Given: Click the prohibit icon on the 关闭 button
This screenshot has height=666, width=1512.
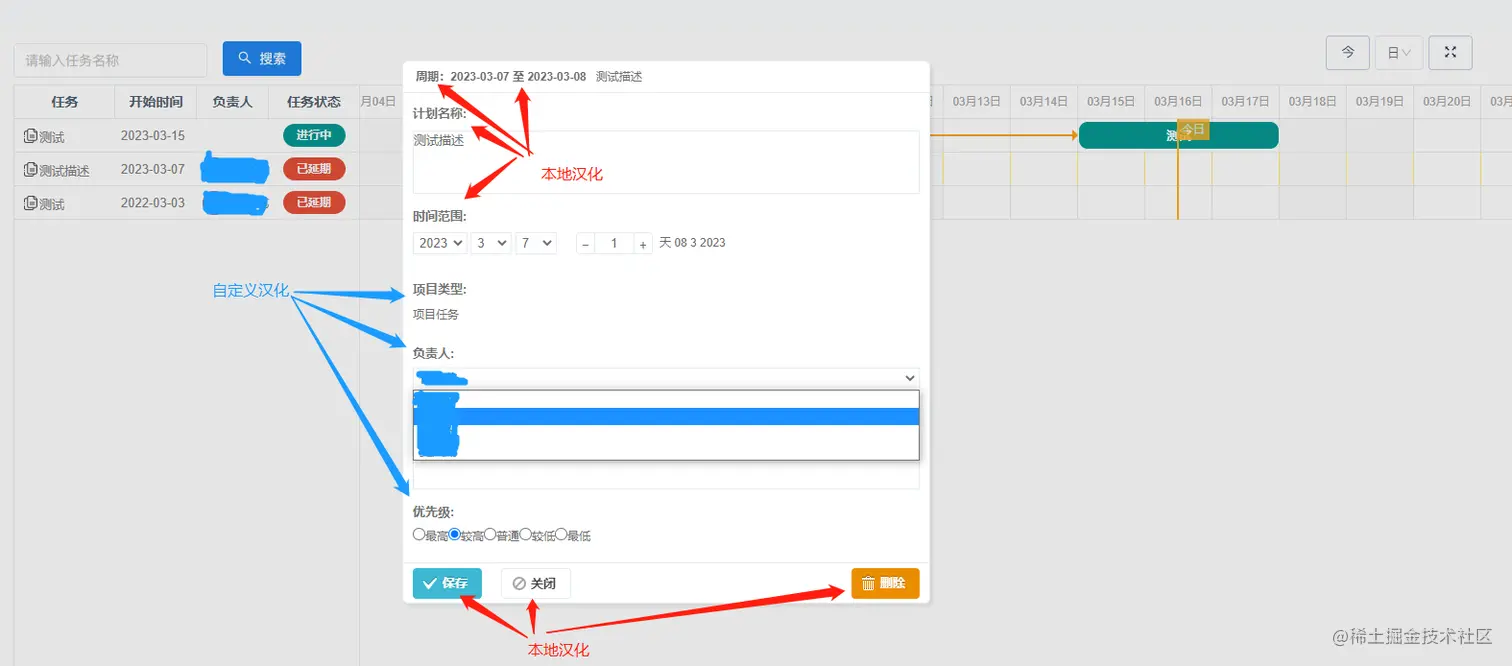Looking at the screenshot, I should 519,583.
